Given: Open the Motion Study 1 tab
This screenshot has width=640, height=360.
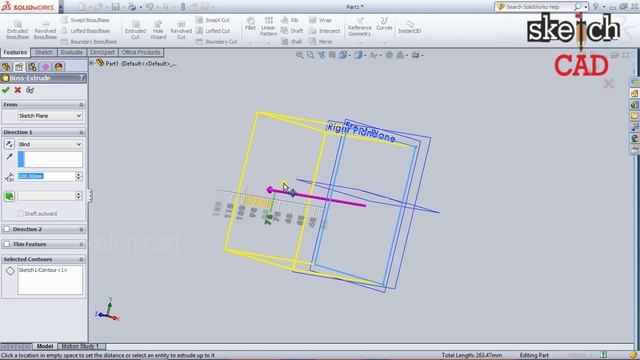Looking at the screenshot, I should (x=80, y=346).
